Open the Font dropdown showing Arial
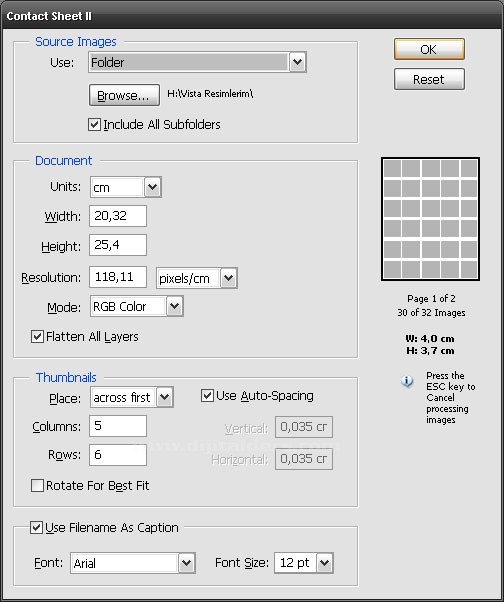 [x=133, y=563]
